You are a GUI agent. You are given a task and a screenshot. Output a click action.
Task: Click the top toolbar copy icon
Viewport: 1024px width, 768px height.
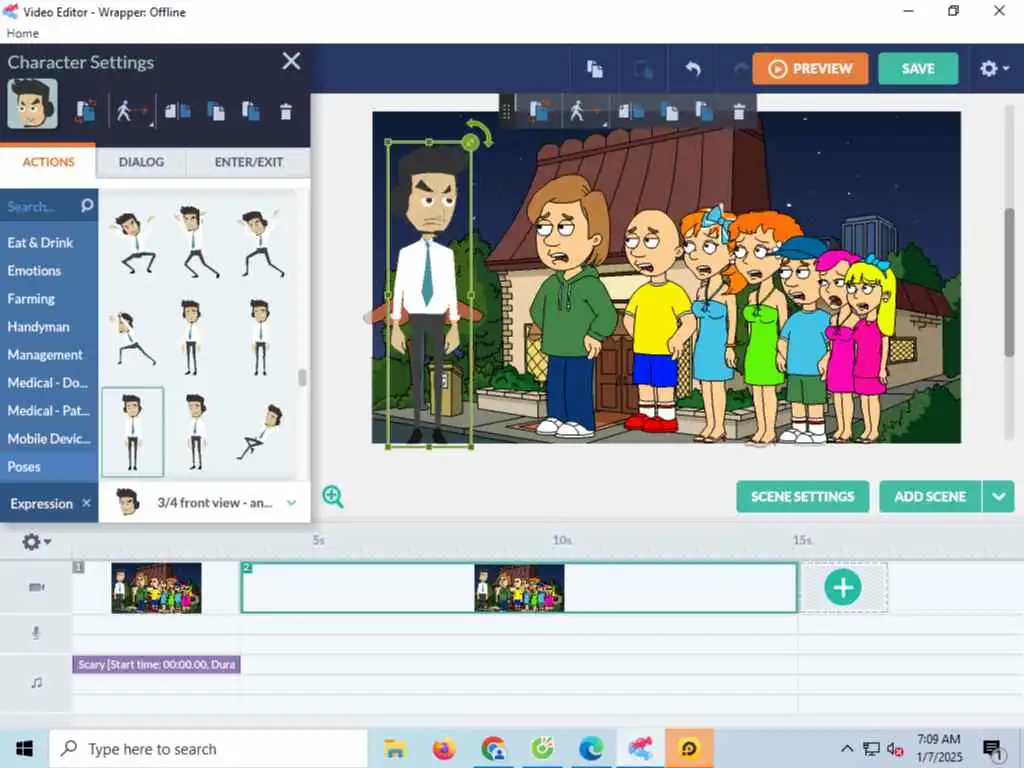(x=594, y=69)
